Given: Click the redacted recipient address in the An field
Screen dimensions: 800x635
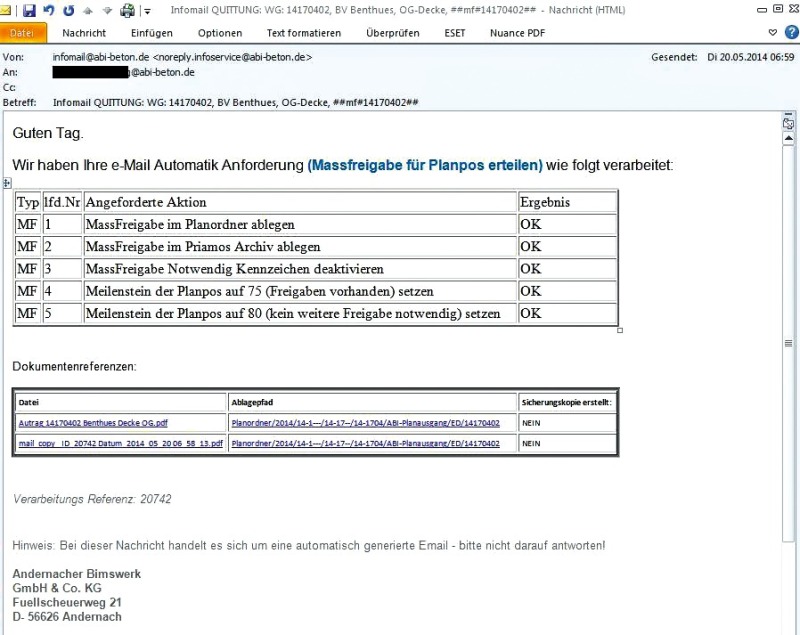Looking at the screenshot, I should tap(123, 72).
